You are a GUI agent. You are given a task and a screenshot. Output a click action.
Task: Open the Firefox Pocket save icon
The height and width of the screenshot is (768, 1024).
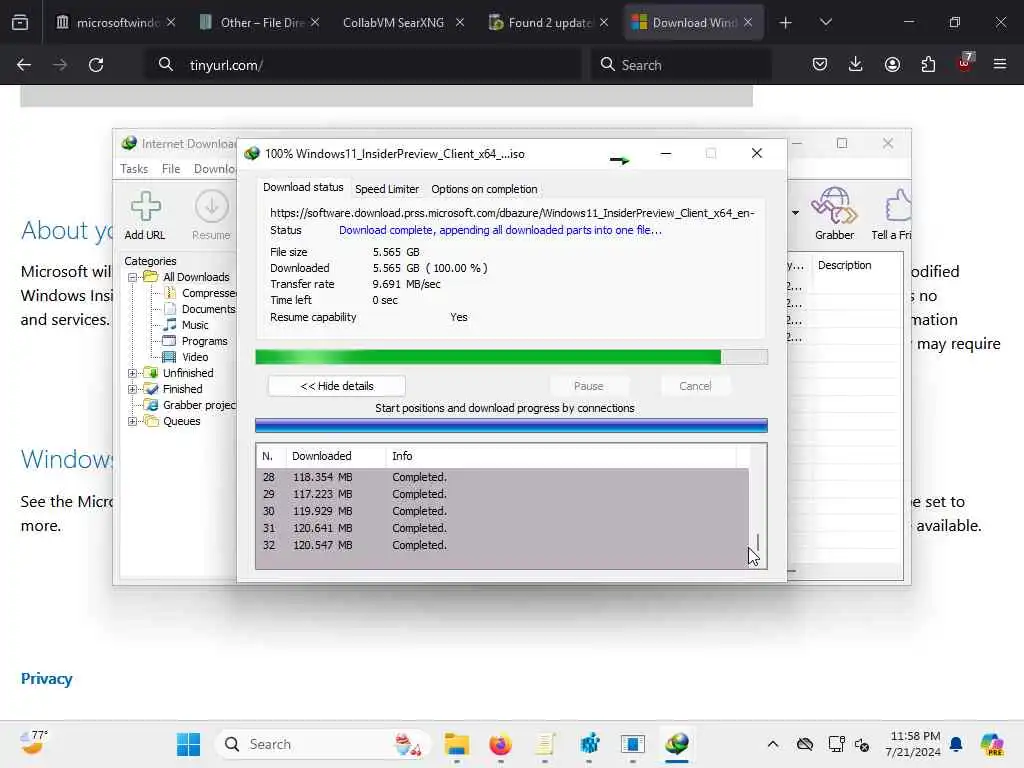[x=820, y=64]
